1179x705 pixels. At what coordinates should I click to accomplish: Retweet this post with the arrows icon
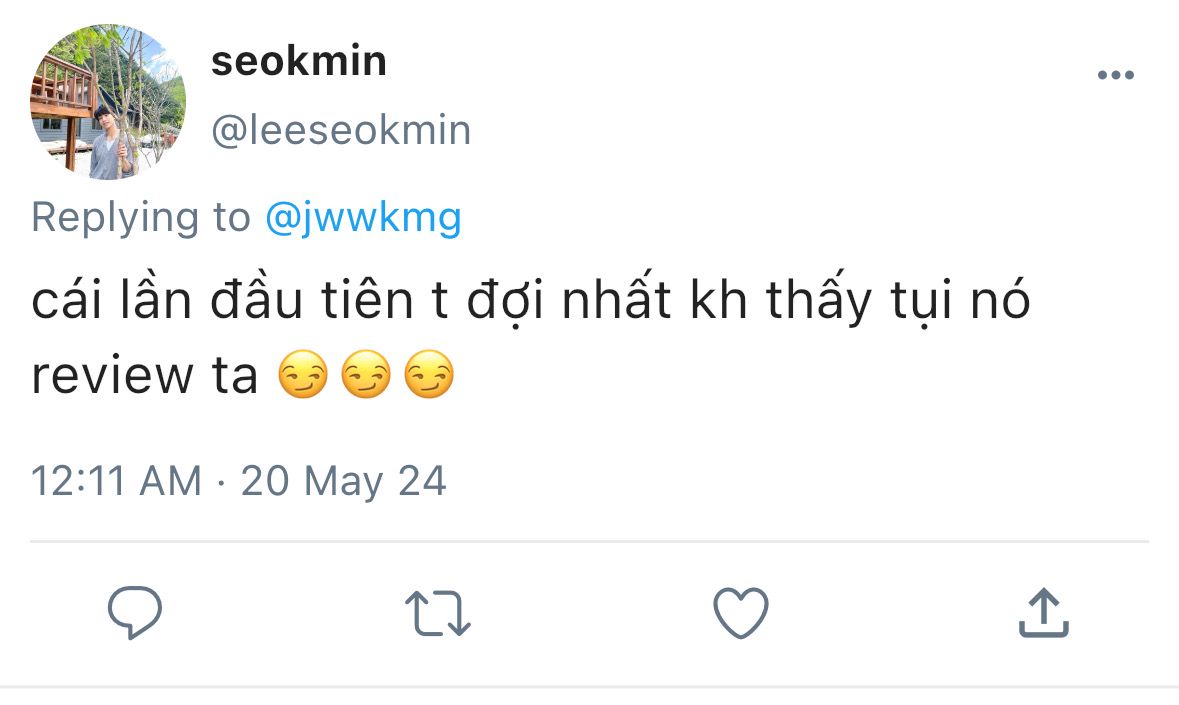[438, 613]
